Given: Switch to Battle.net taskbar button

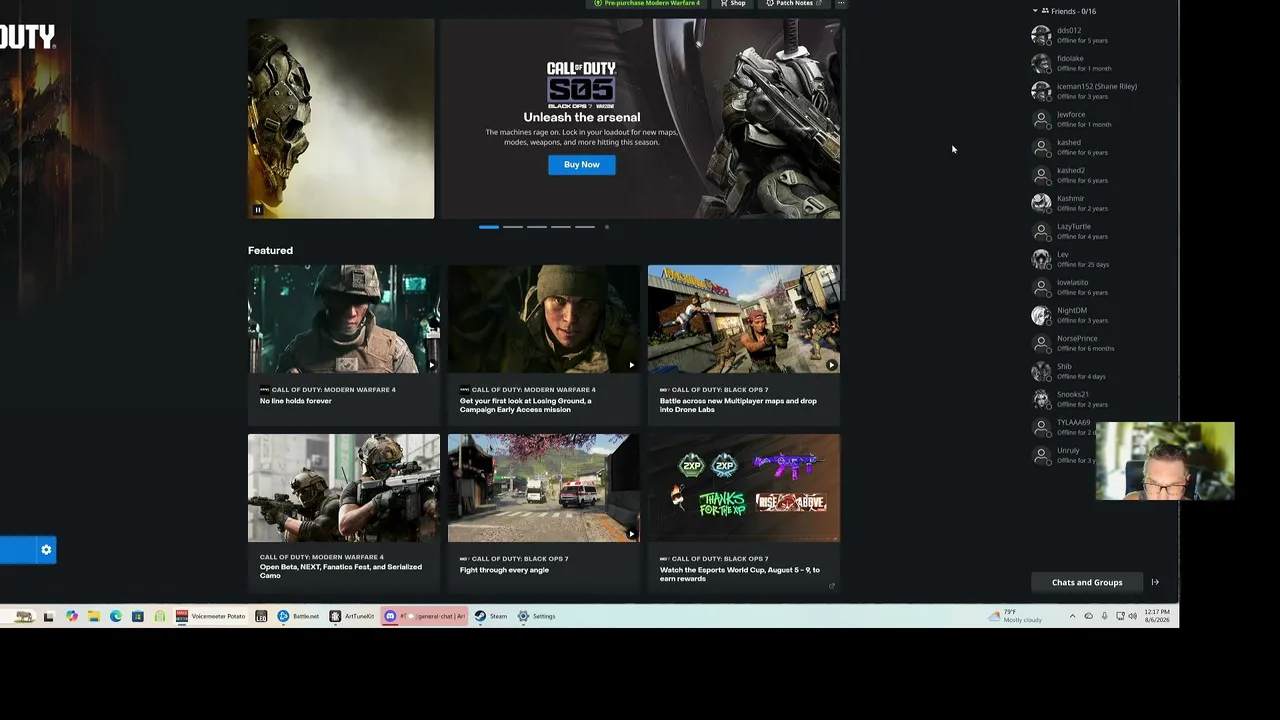Looking at the screenshot, I should (299, 616).
